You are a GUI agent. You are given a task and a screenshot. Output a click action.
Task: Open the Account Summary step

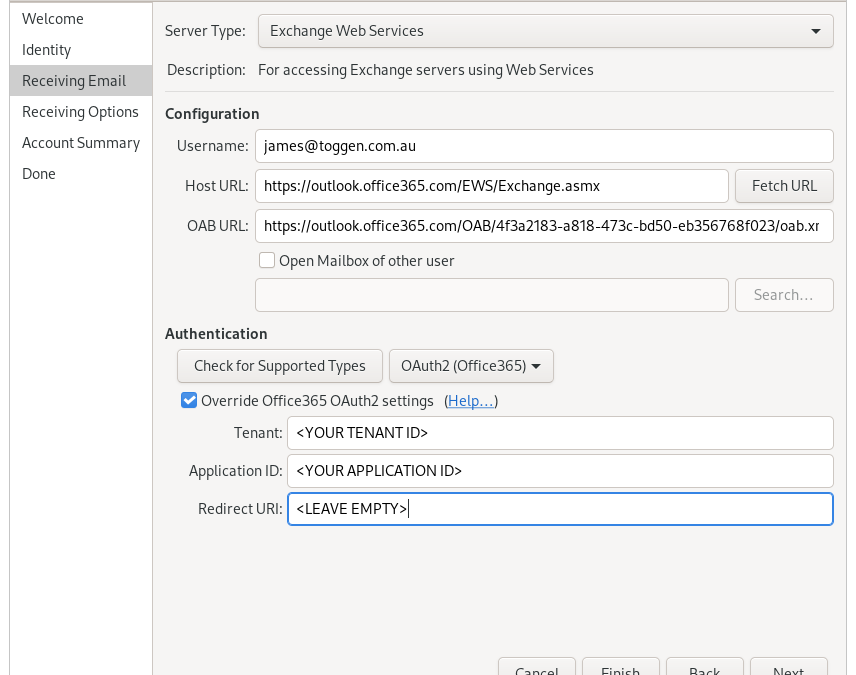81,143
